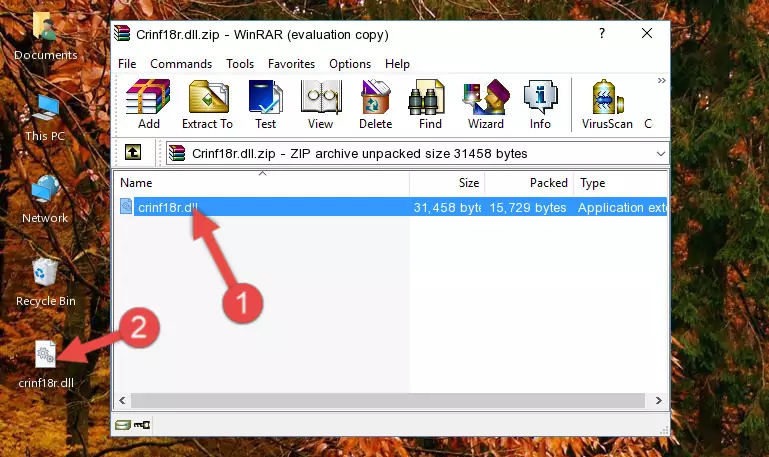Select the This PC desktop icon
The image size is (769, 457).
pyautogui.click(x=45, y=118)
